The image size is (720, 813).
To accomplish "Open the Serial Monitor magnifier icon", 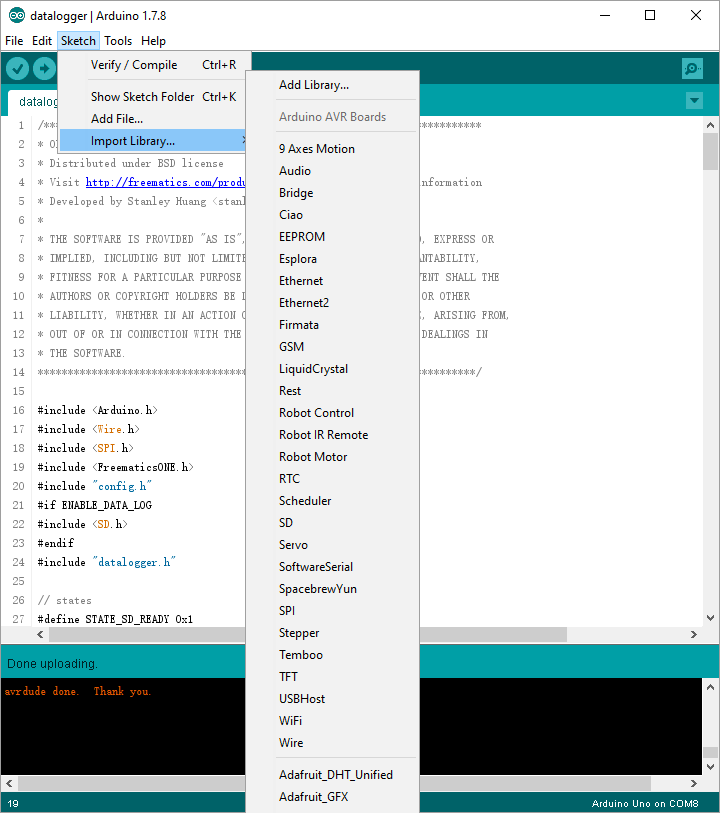I will coord(693,68).
